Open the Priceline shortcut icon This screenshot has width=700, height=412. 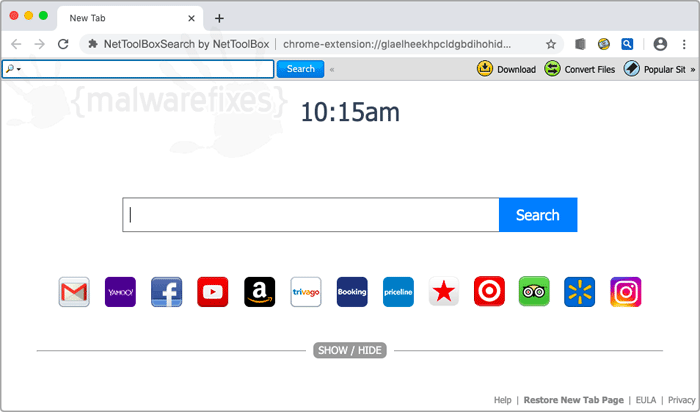[398, 292]
